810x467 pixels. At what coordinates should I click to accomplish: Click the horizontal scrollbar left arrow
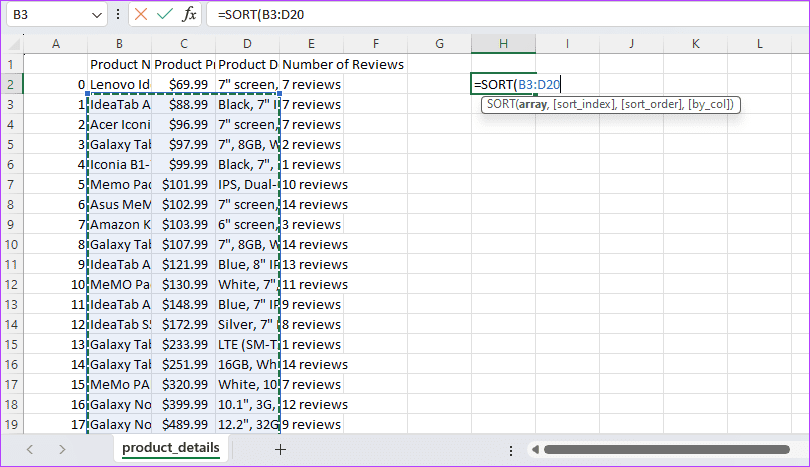535,449
